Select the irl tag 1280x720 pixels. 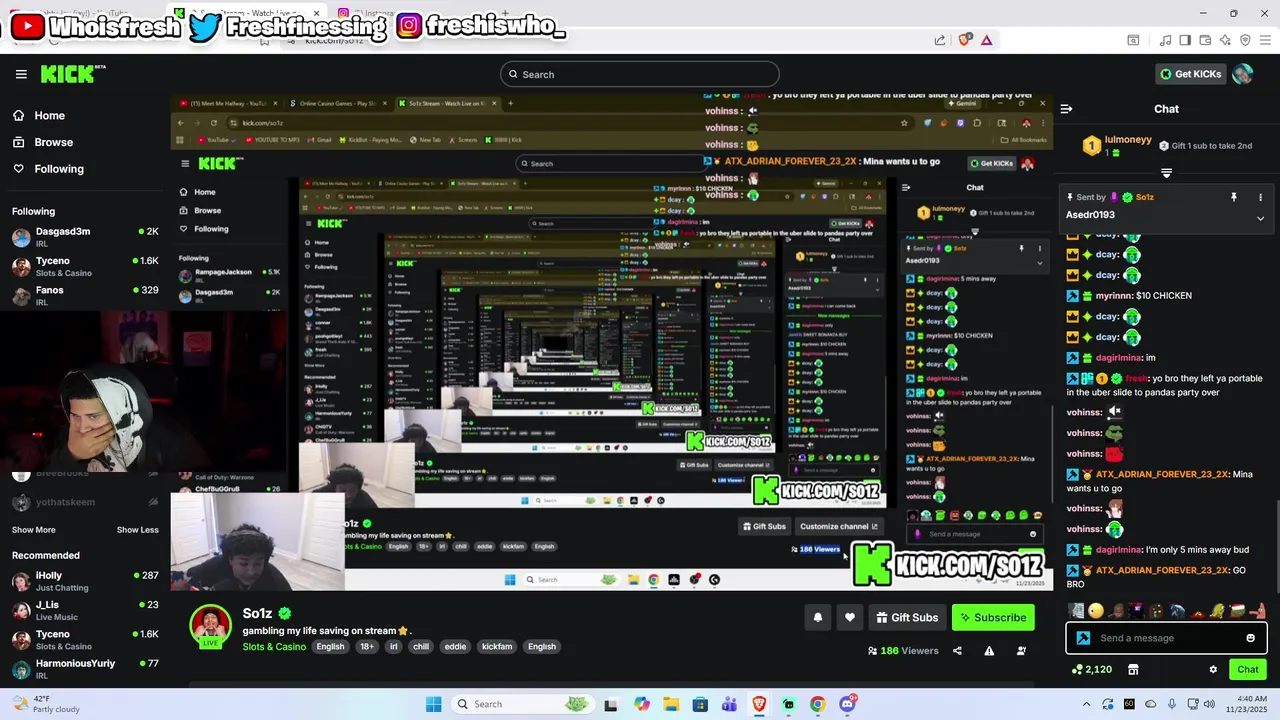coord(394,647)
